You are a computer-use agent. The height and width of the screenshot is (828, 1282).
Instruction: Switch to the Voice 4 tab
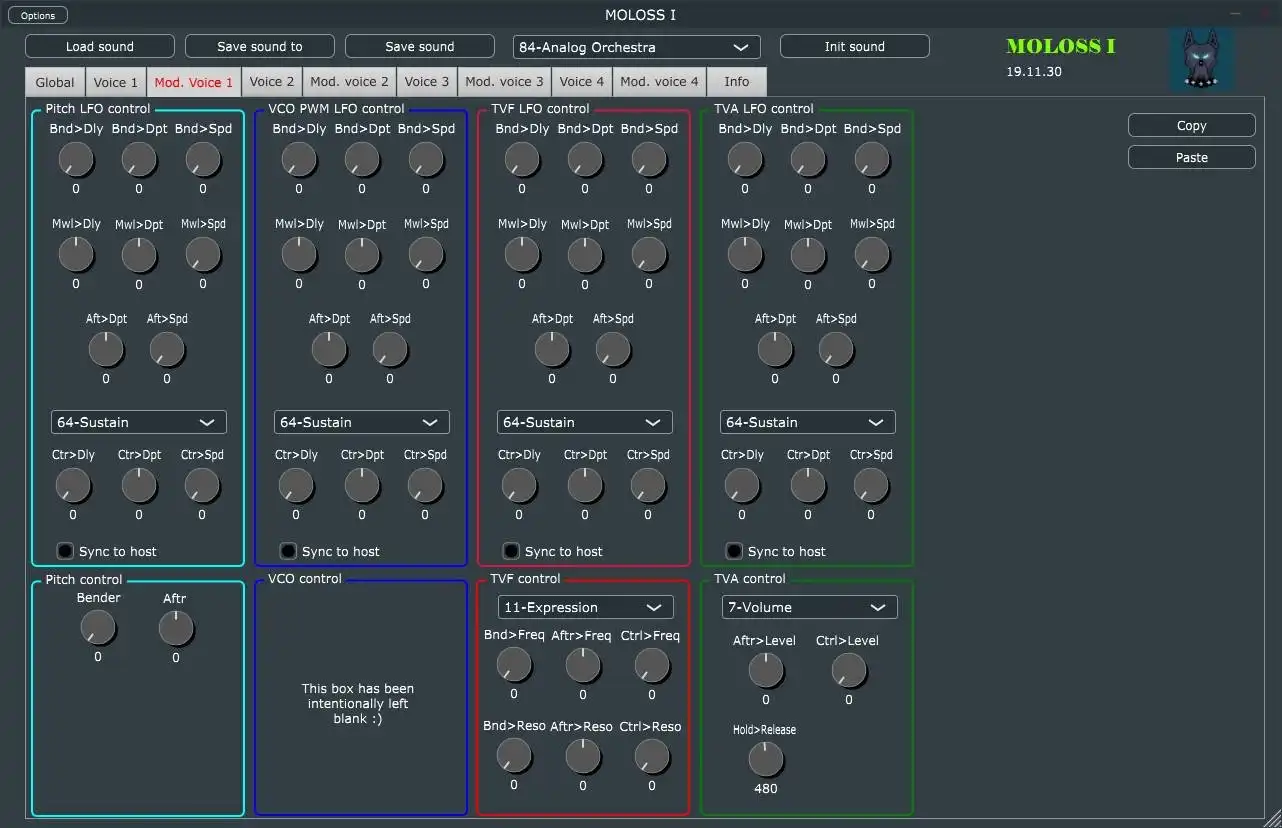582,82
